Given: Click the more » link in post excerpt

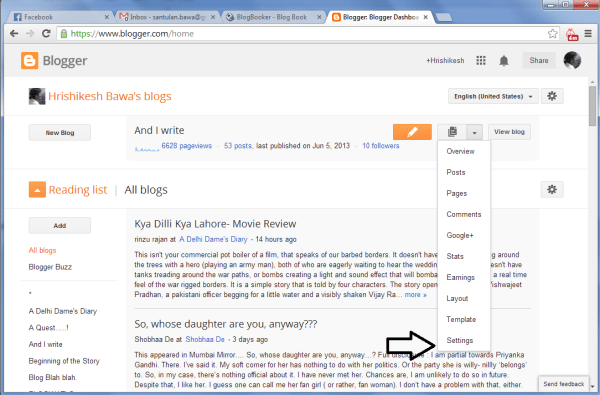Looking at the screenshot, I should tap(415, 295).
